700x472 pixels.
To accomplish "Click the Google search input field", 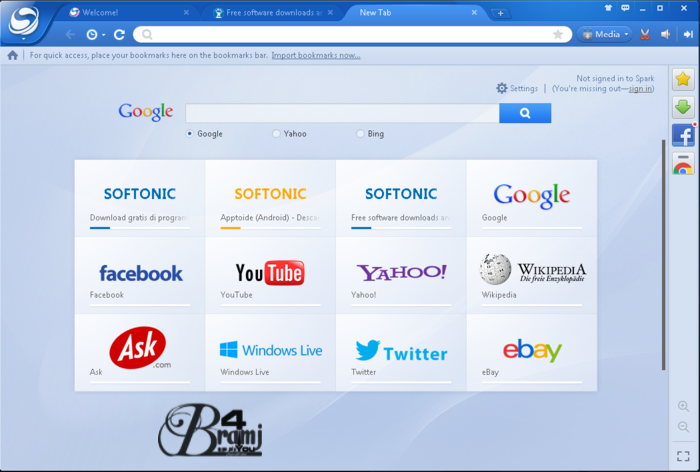I will pos(342,113).
